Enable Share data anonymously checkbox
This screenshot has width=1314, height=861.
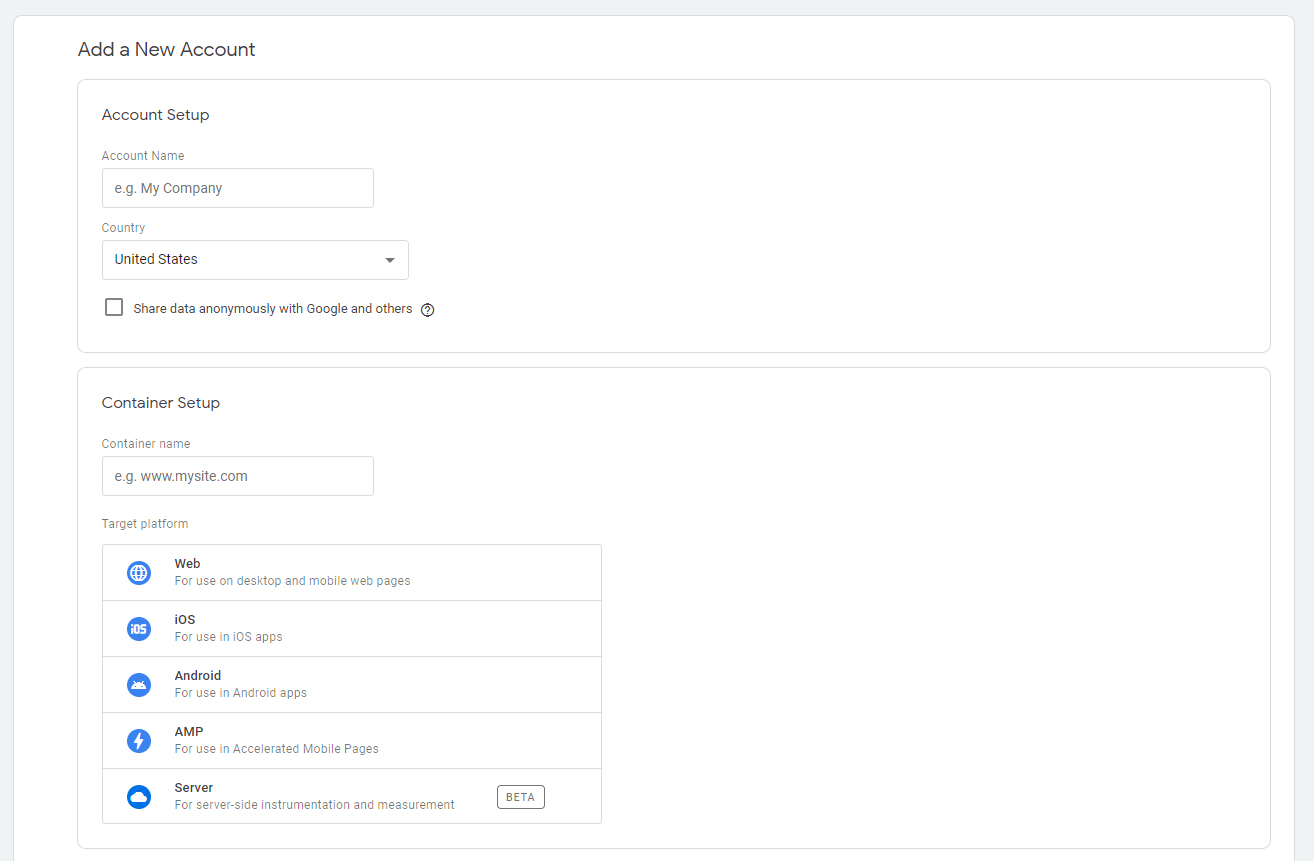tap(114, 308)
